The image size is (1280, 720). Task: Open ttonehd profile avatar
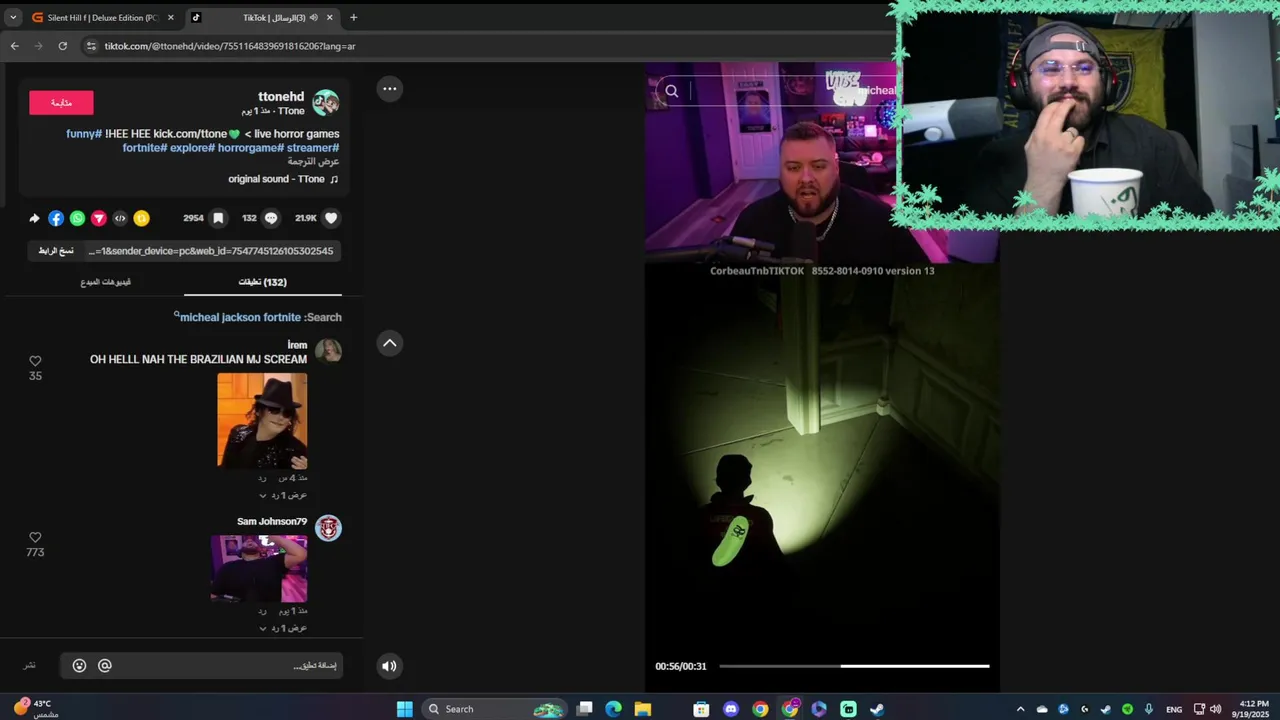(x=326, y=102)
